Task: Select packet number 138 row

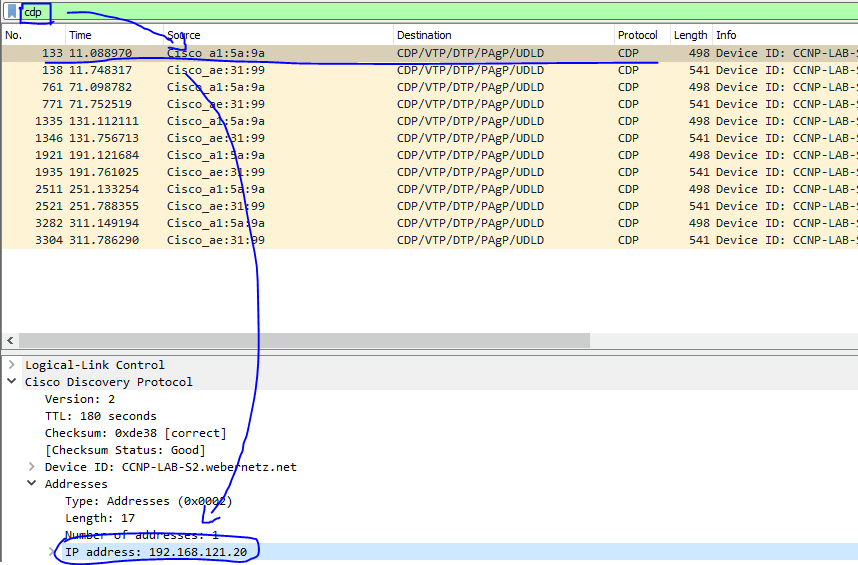Action: coord(430,70)
